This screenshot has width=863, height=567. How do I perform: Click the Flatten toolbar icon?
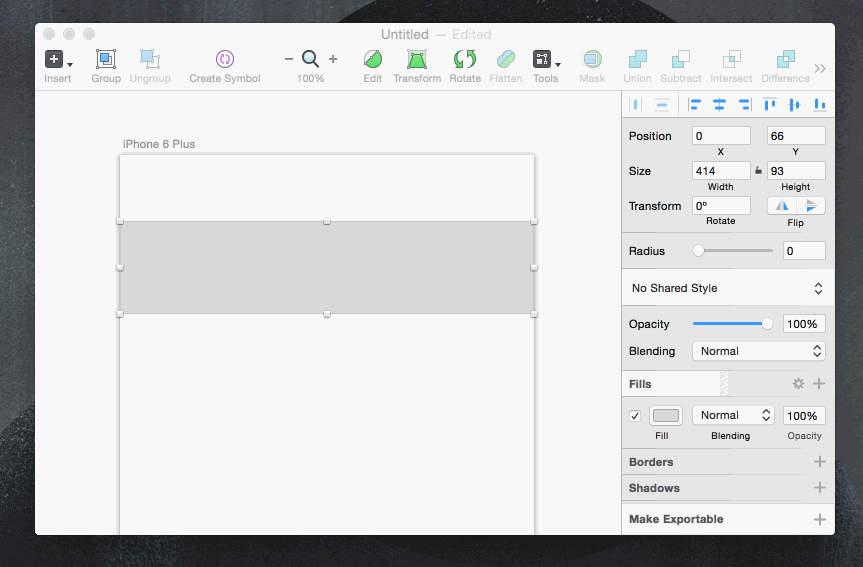click(505, 59)
